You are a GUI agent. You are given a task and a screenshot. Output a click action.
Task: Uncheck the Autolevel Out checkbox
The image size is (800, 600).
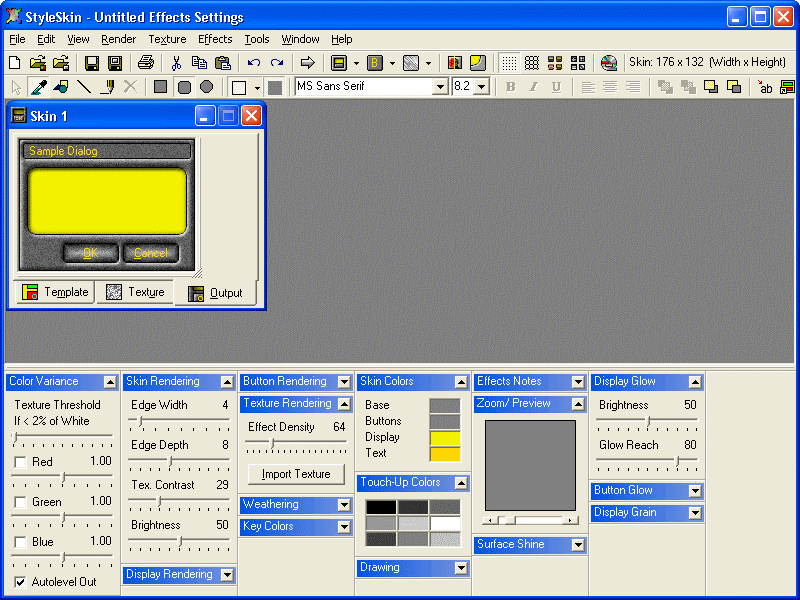point(20,582)
